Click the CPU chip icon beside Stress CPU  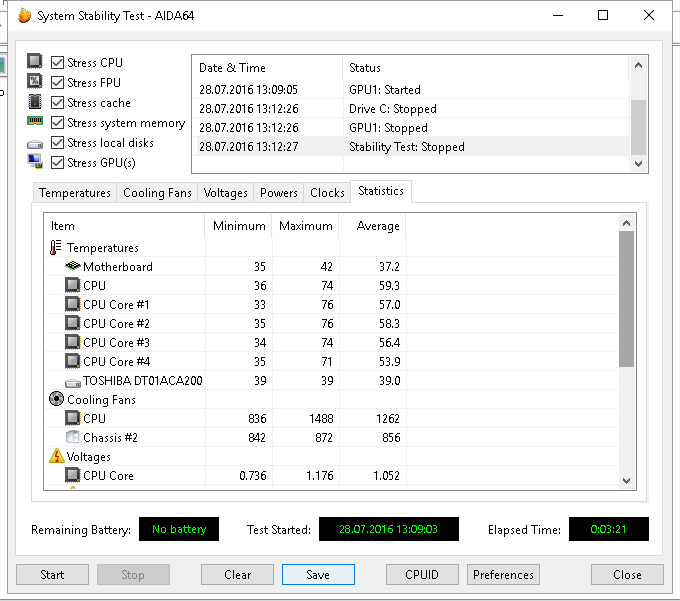[x=35, y=61]
